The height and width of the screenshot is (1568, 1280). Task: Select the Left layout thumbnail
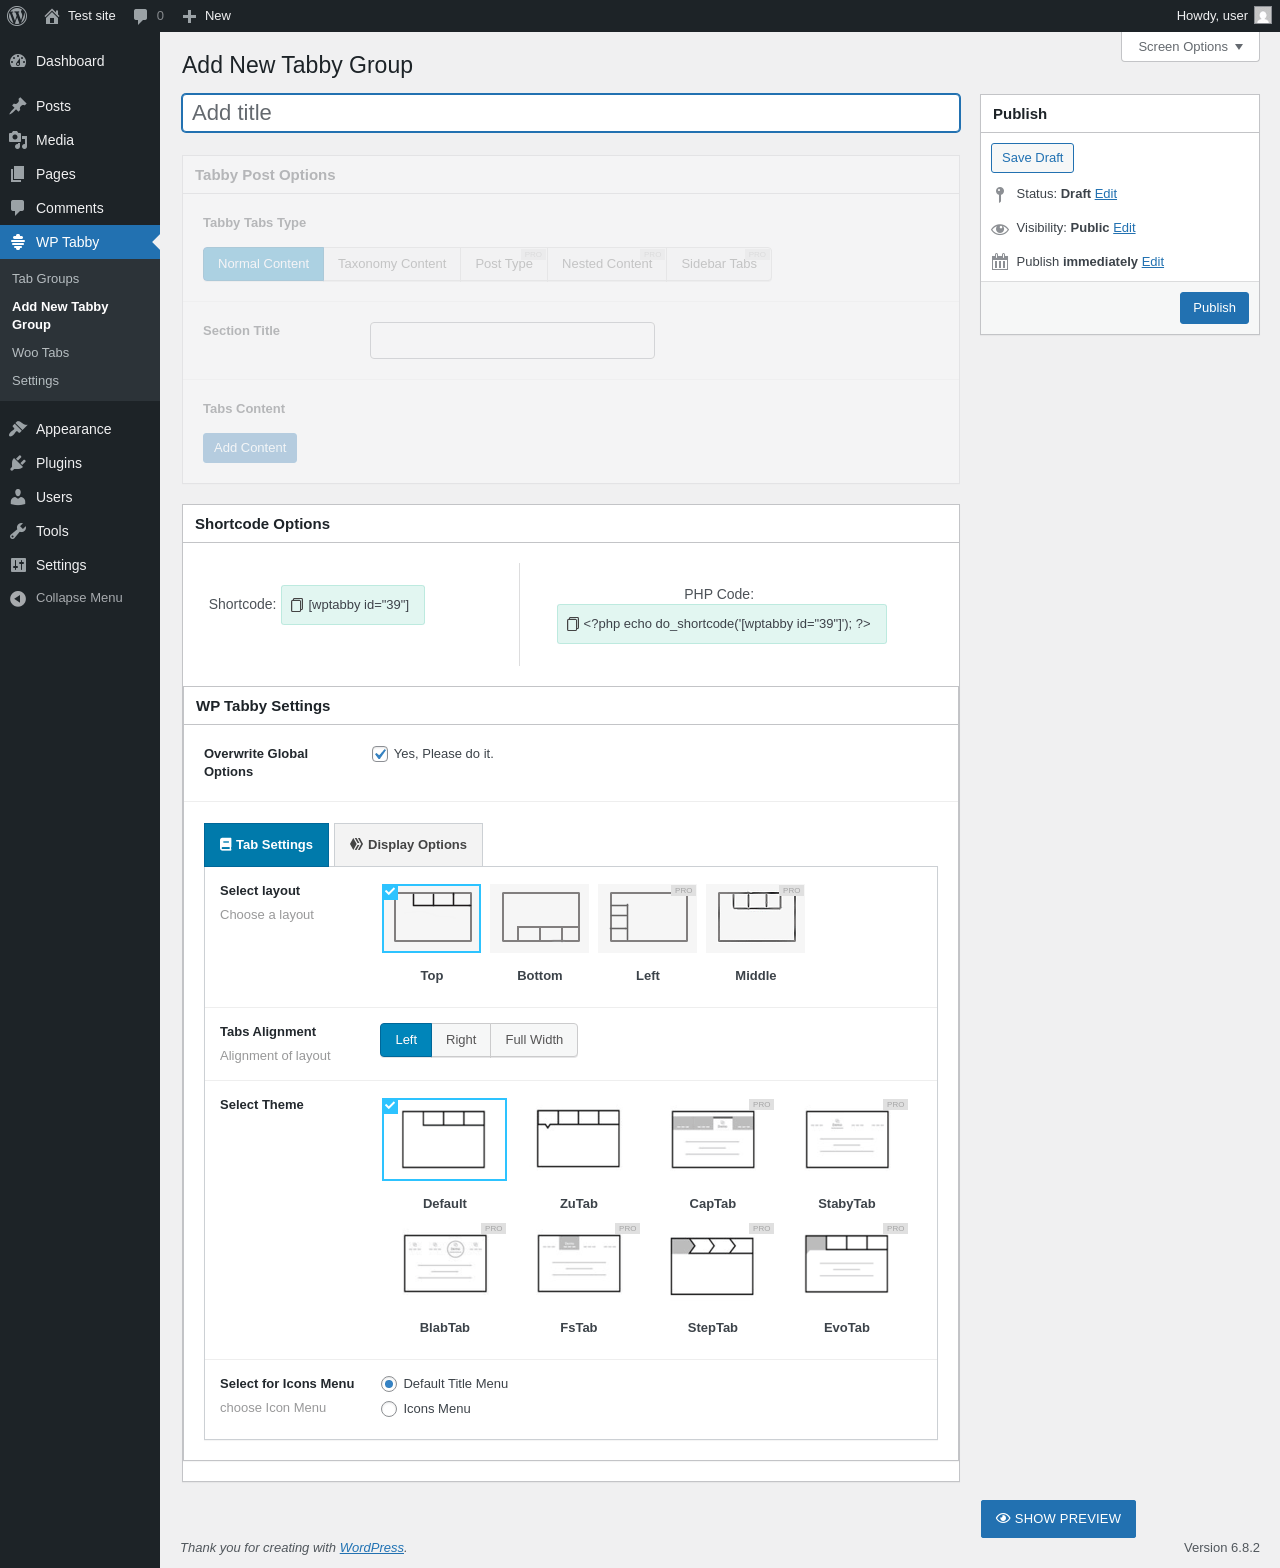(648, 918)
